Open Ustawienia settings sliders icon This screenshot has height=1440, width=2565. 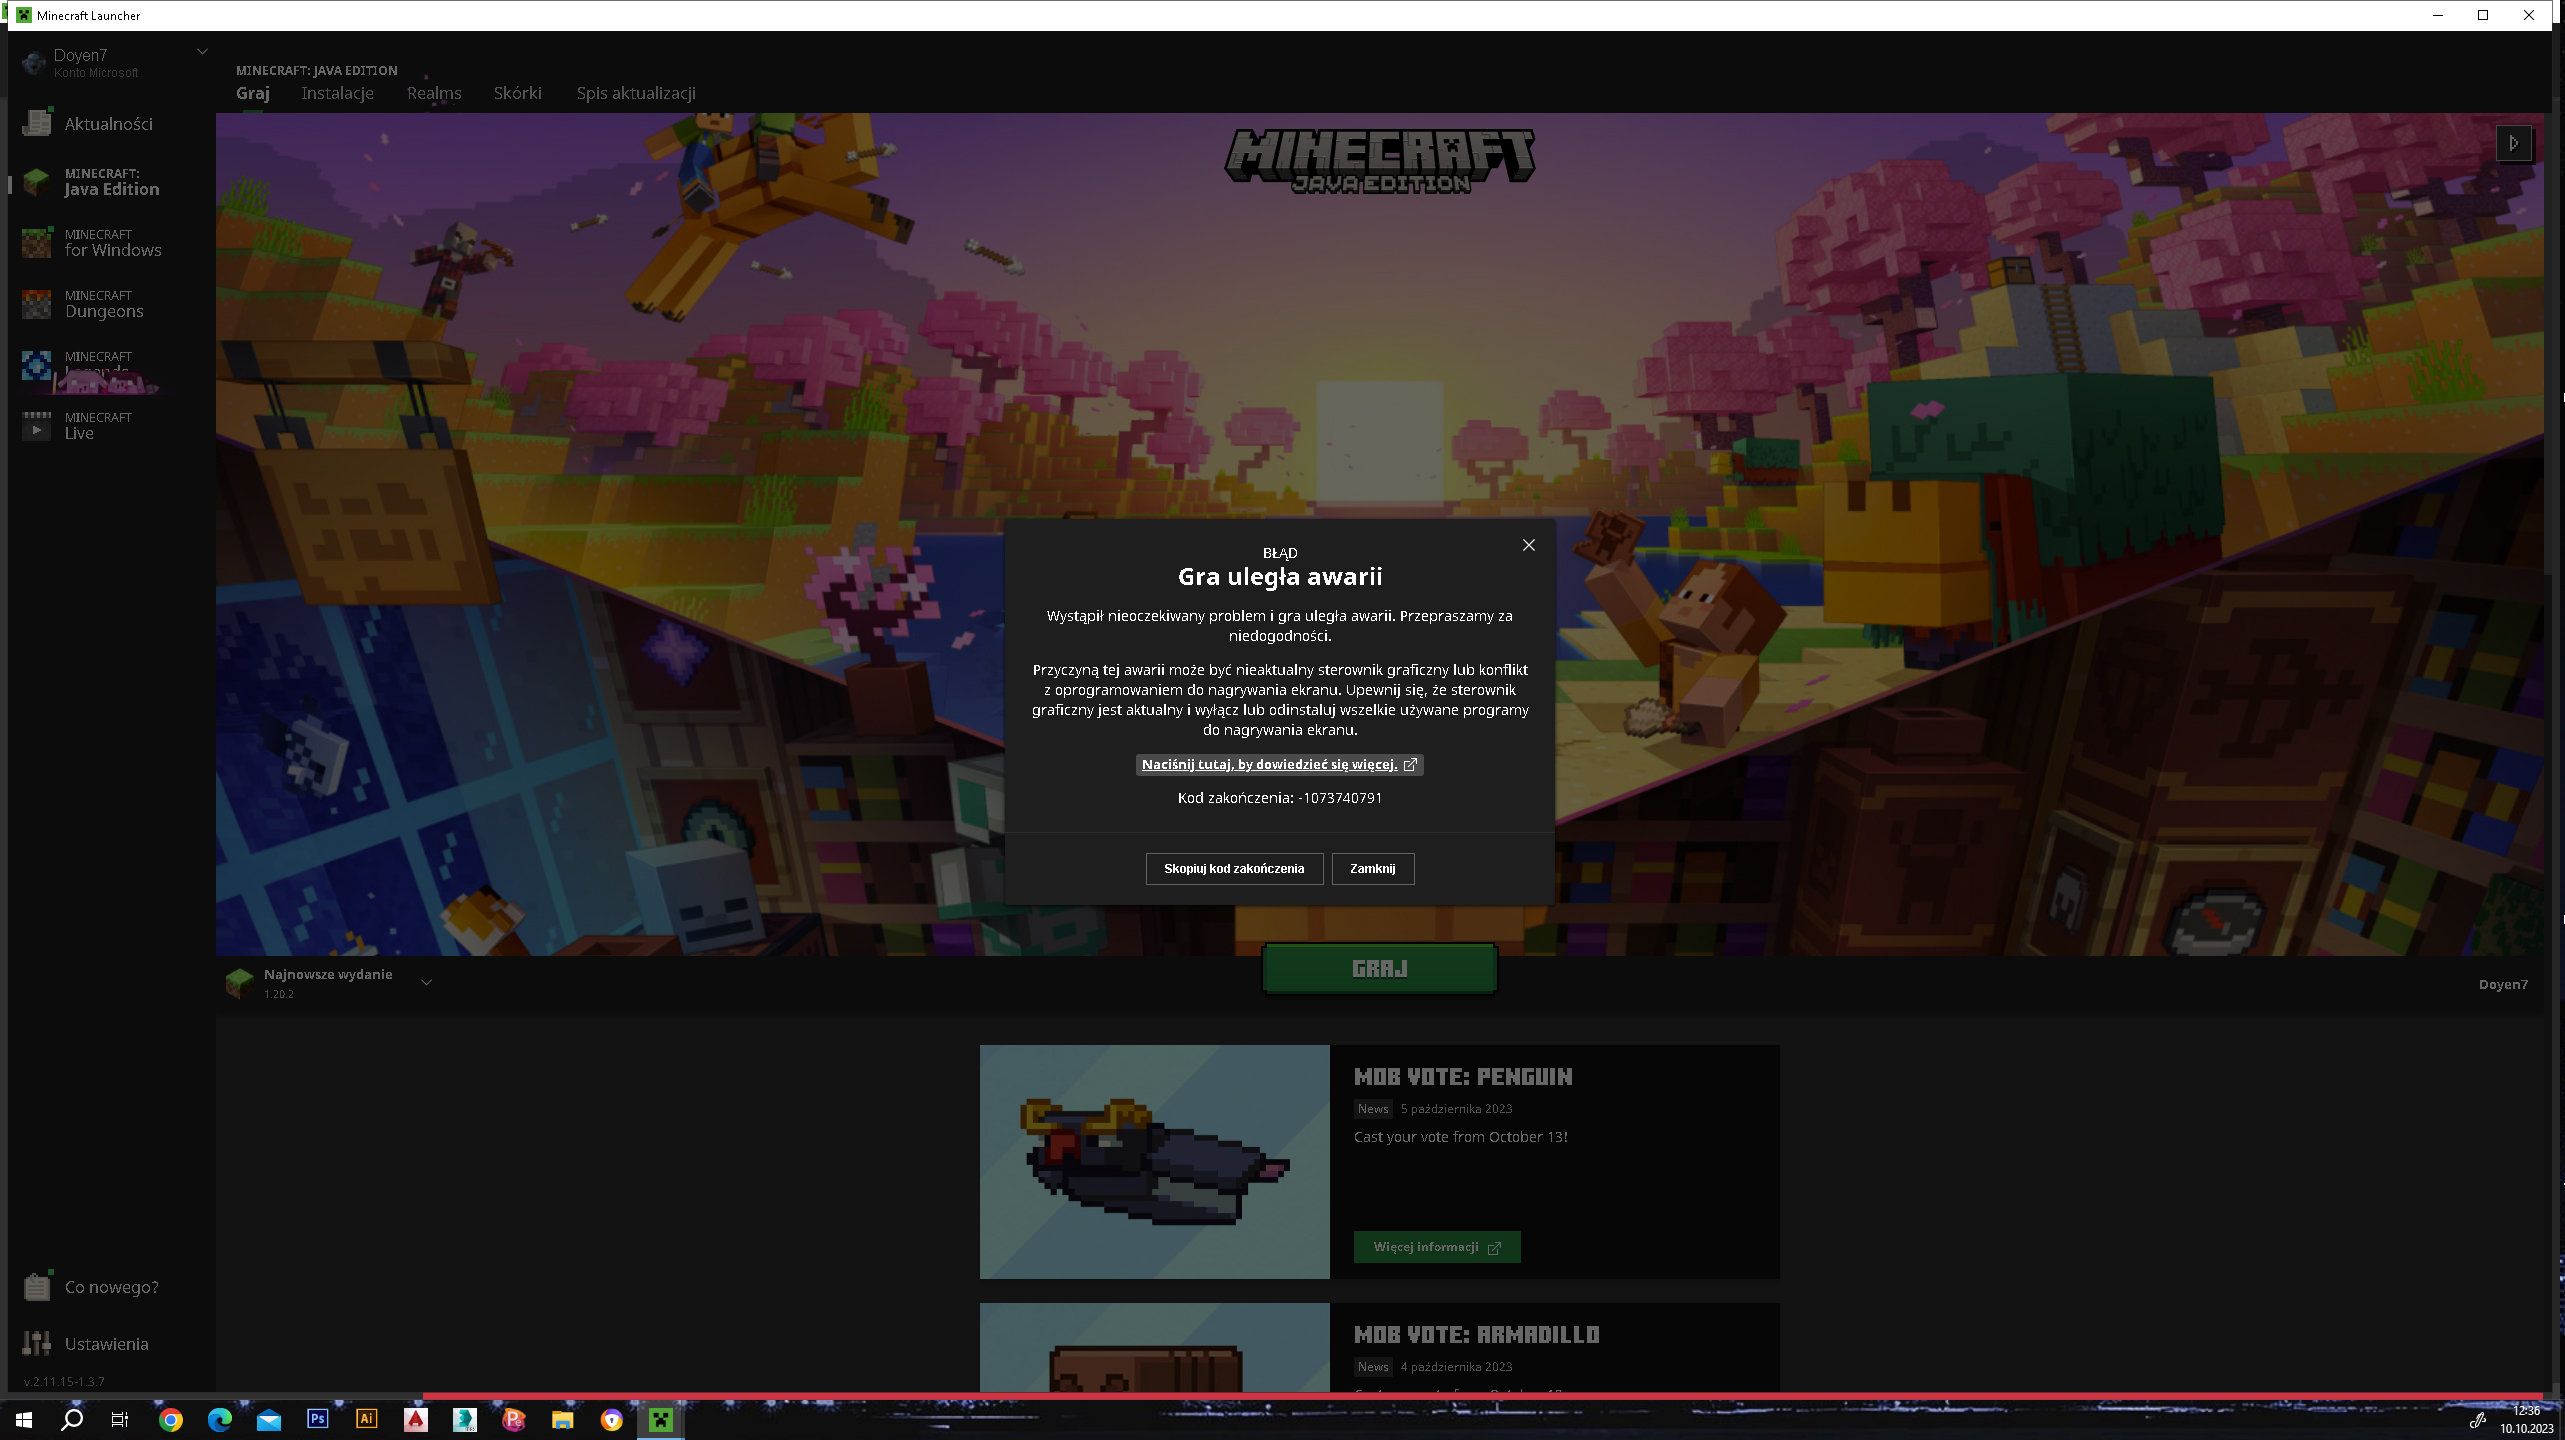(x=37, y=1343)
